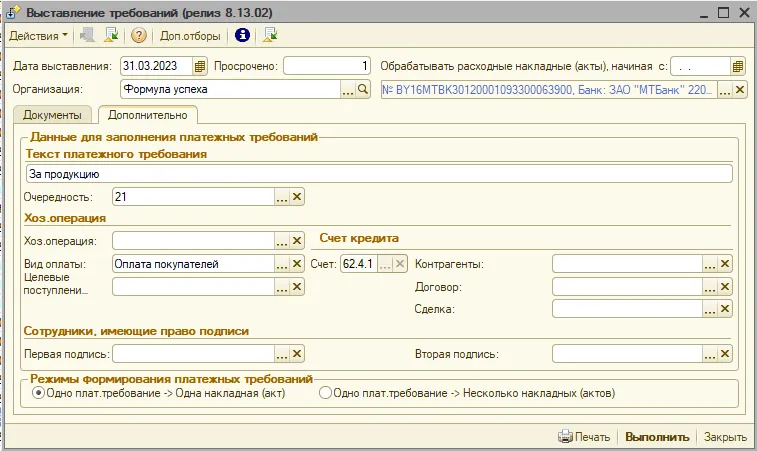Open bank account selection ellipsis button
This screenshot has width=757, height=451.
pyautogui.click(x=724, y=89)
